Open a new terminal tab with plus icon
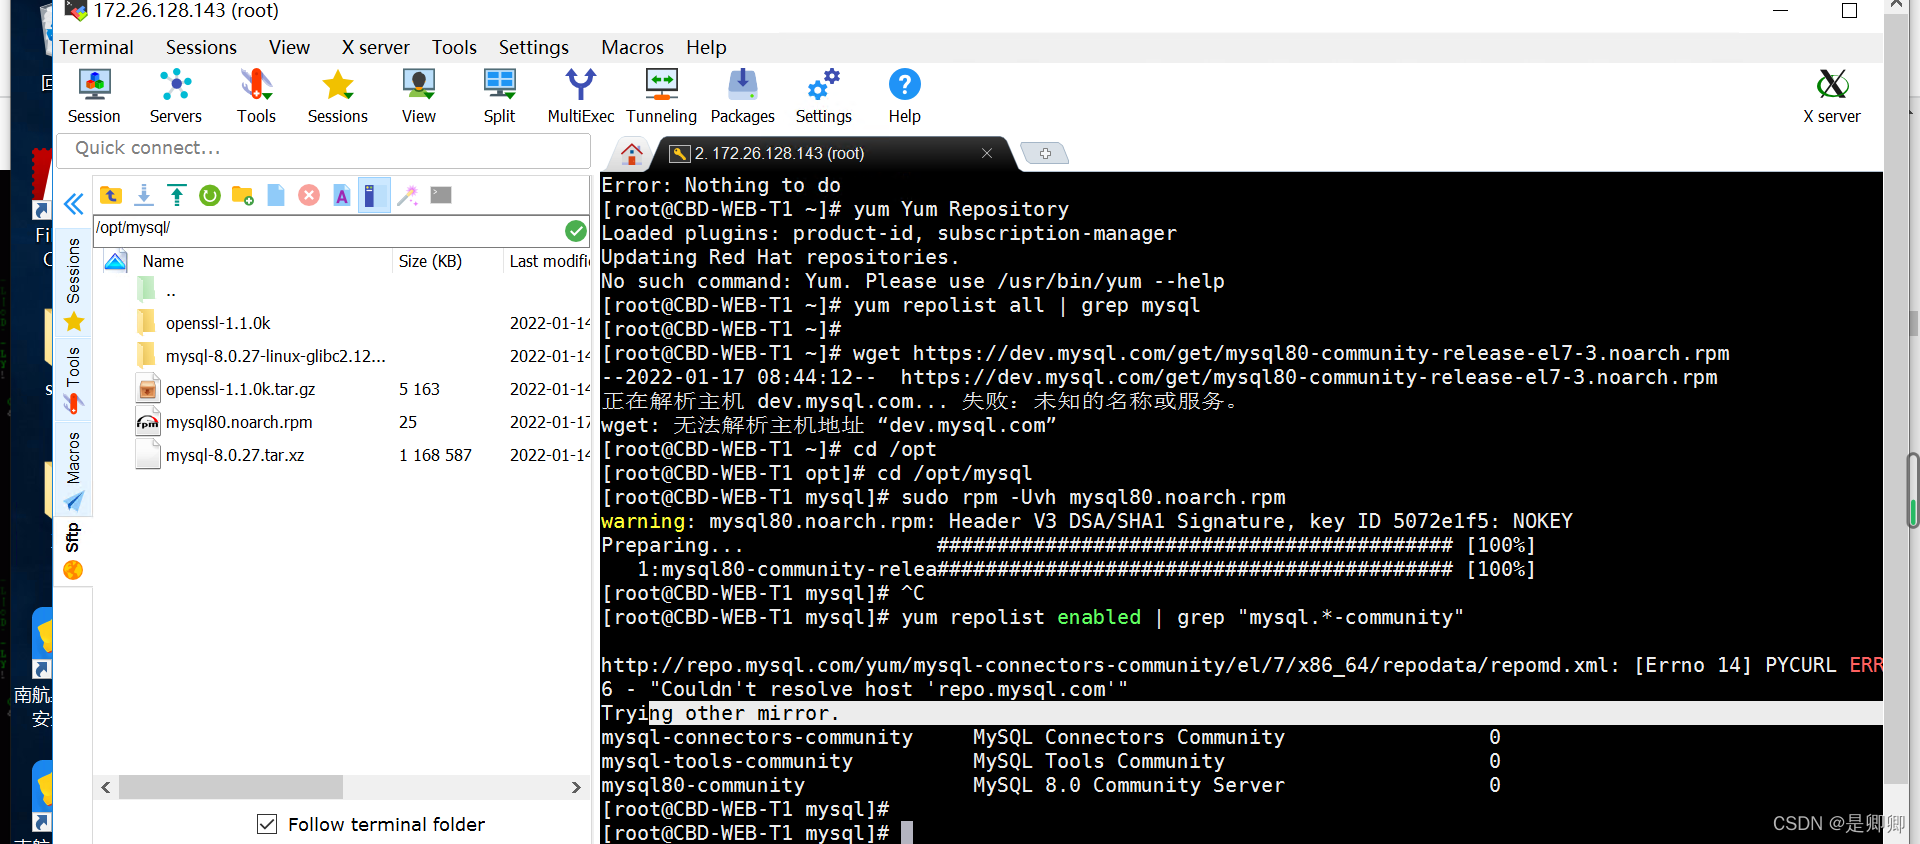 [x=1045, y=153]
